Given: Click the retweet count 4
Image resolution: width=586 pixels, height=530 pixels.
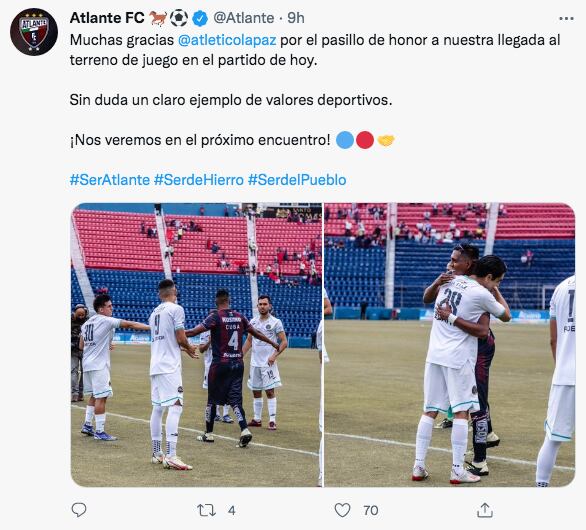Looking at the screenshot, I should [x=232, y=511].
